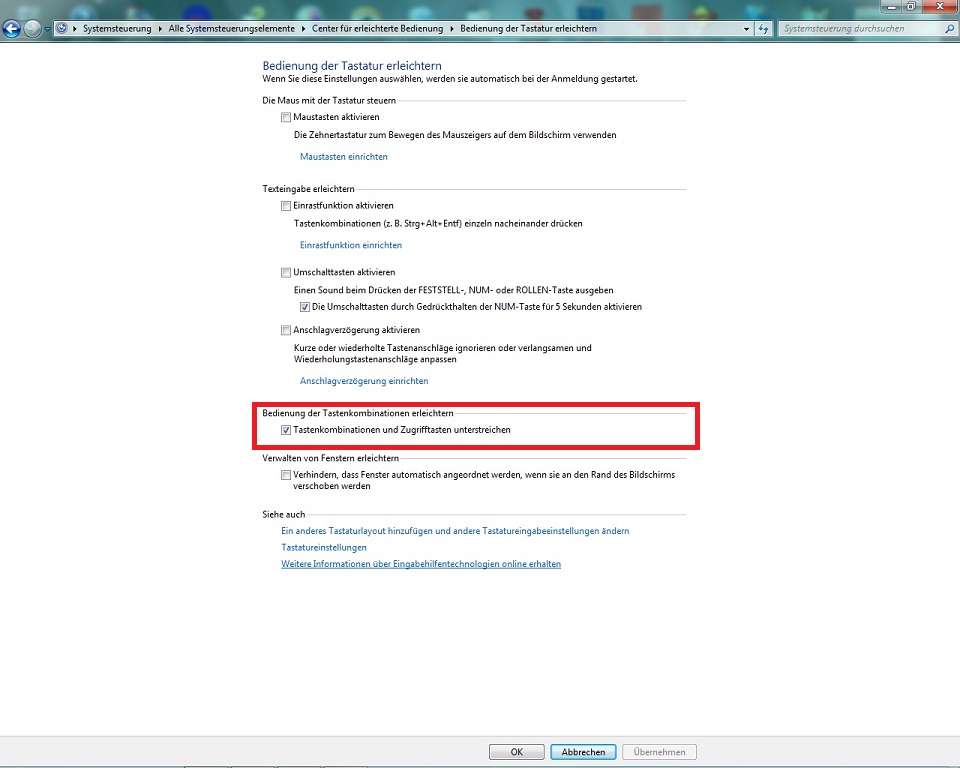Select Center für erleichterte Bedienung breadcrumb
Screen dimensions: 960x768
click(377, 29)
